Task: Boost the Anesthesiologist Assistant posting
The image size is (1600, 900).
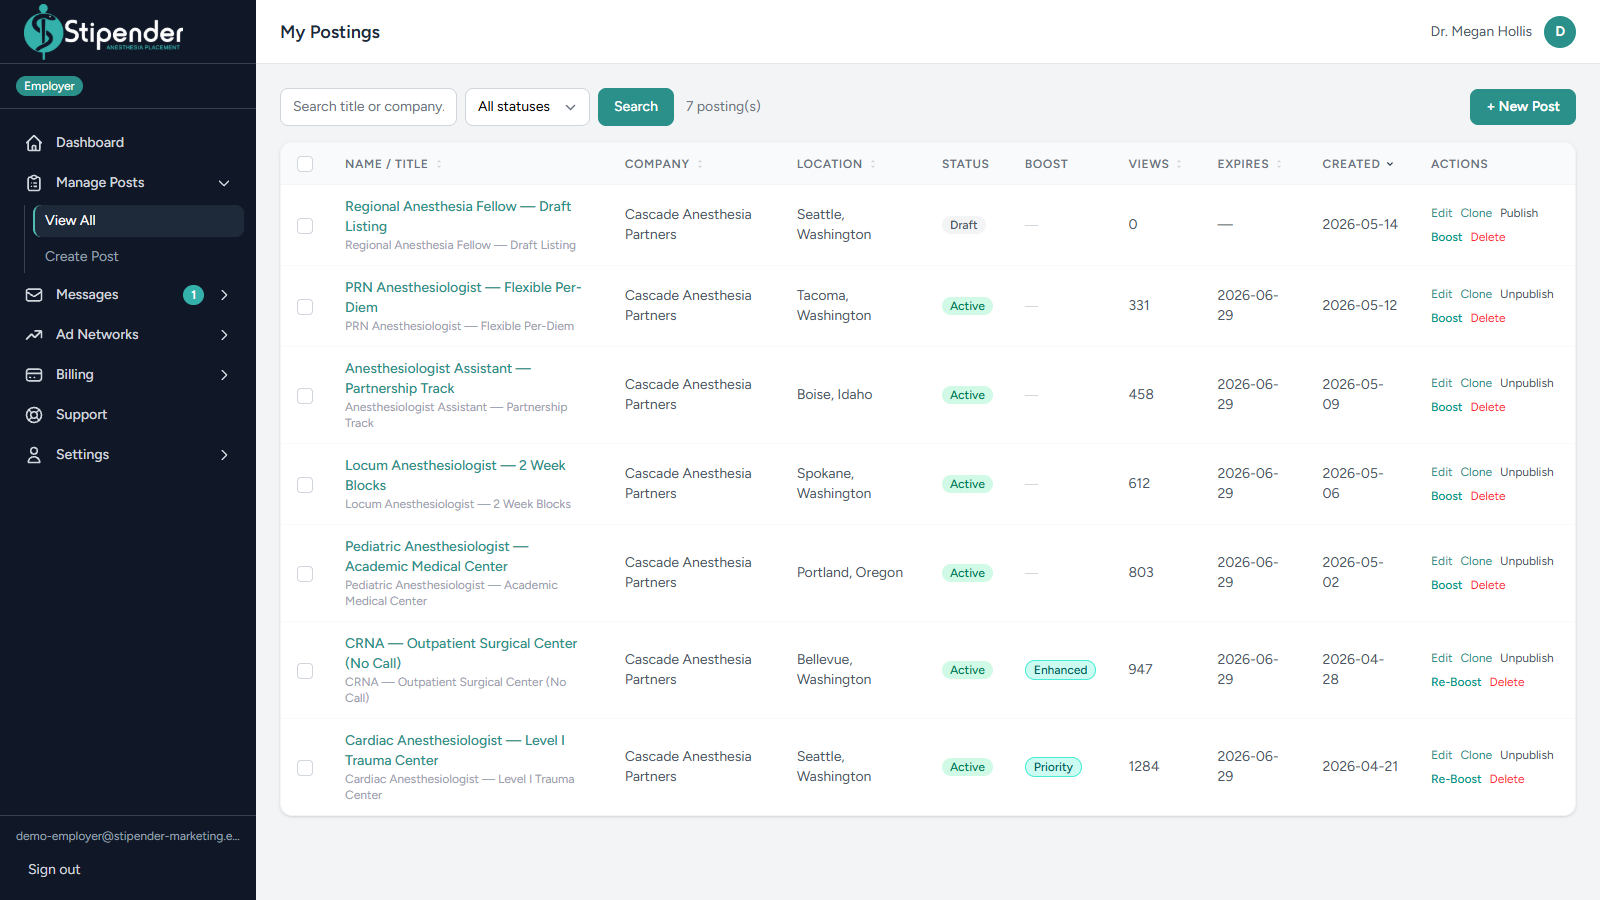Action: pos(1446,407)
